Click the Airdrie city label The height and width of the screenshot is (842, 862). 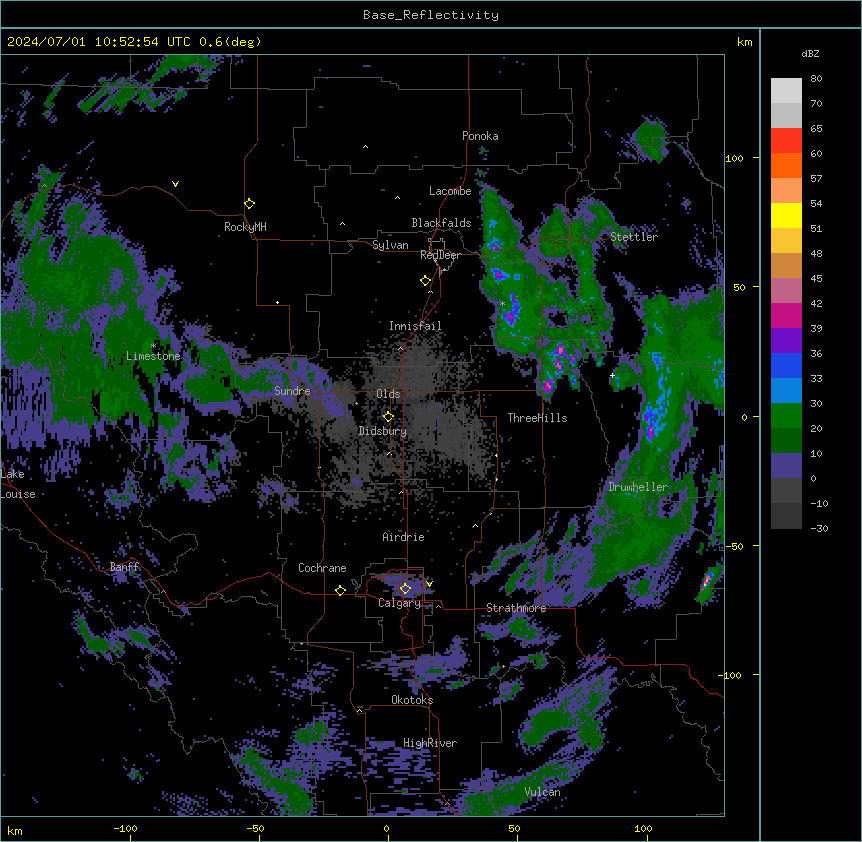click(403, 537)
